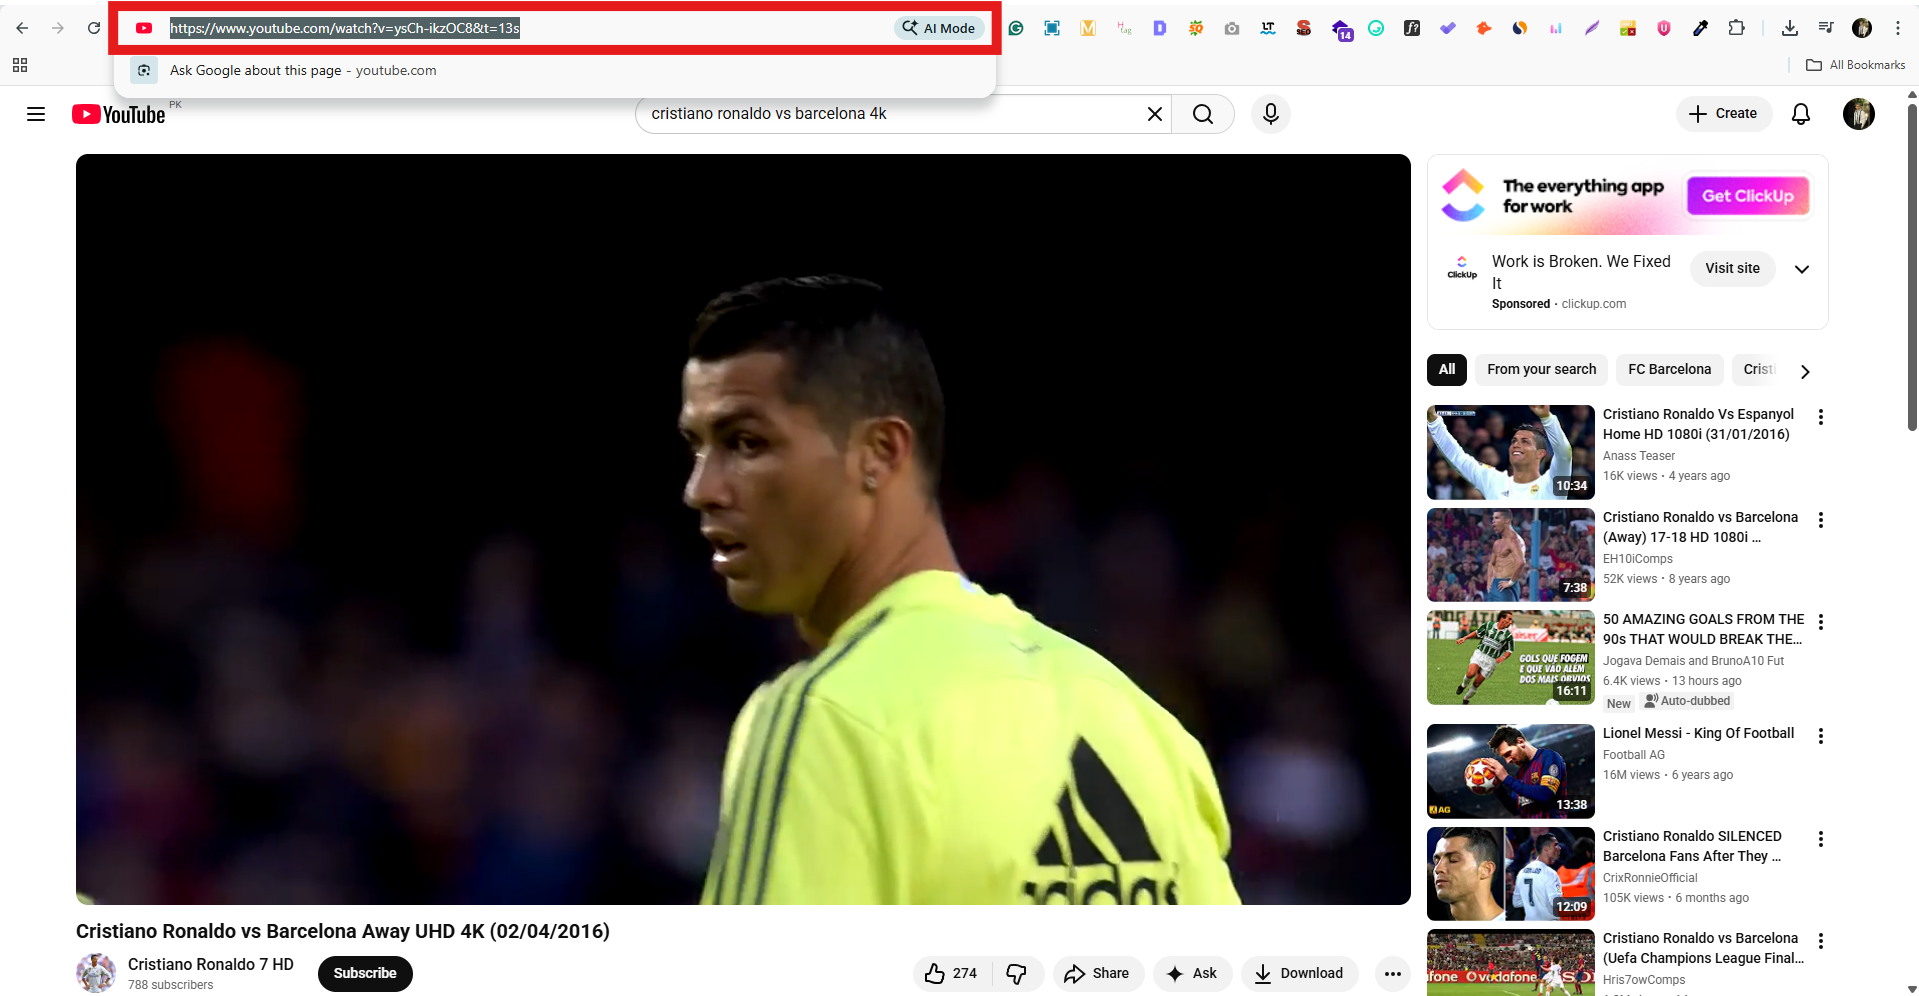Click the Share button under the video
The width and height of the screenshot is (1919, 996).
coord(1097,972)
